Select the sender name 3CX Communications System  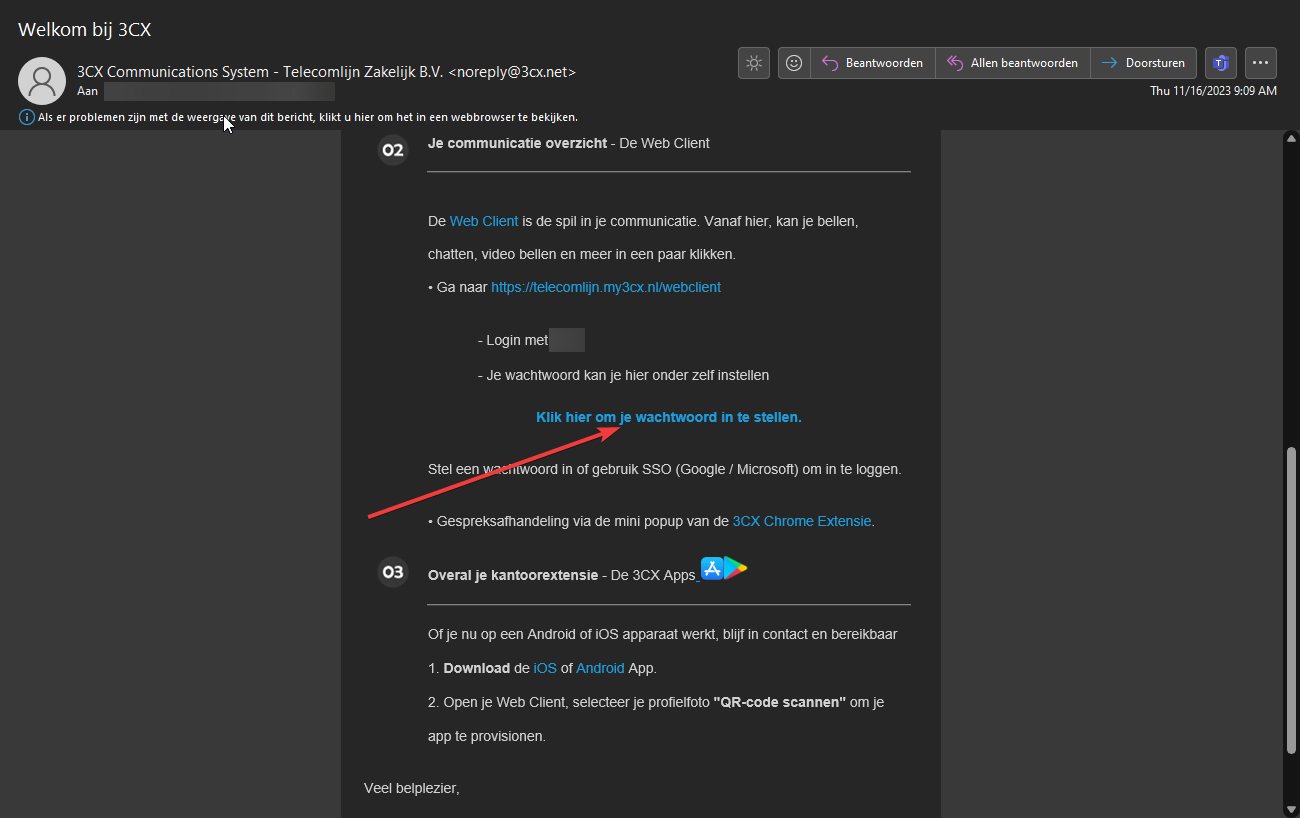pos(173,72)
